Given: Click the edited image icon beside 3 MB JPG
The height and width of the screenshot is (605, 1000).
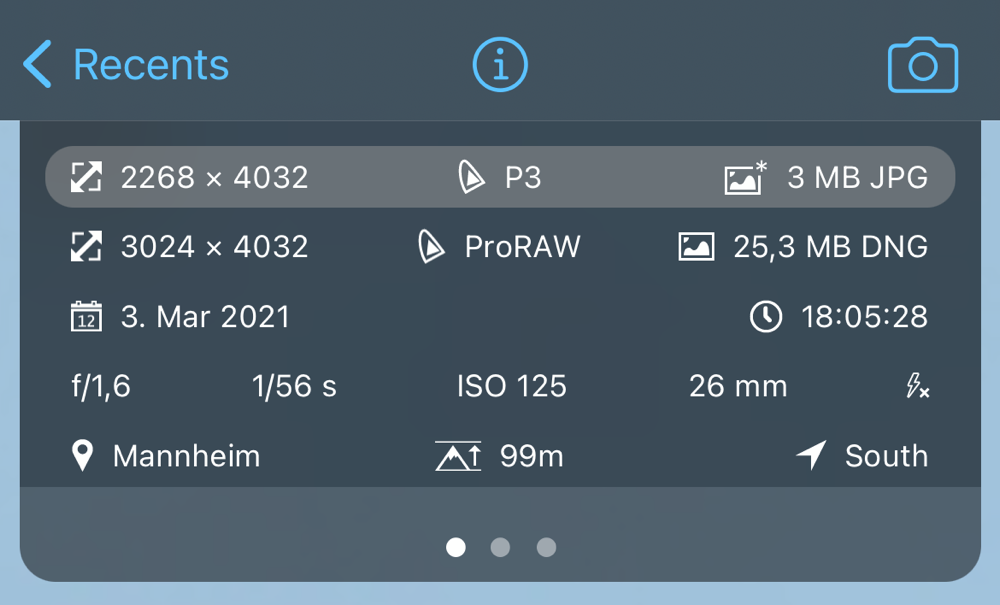Looking at the screenshot, I should pos(745,176).
